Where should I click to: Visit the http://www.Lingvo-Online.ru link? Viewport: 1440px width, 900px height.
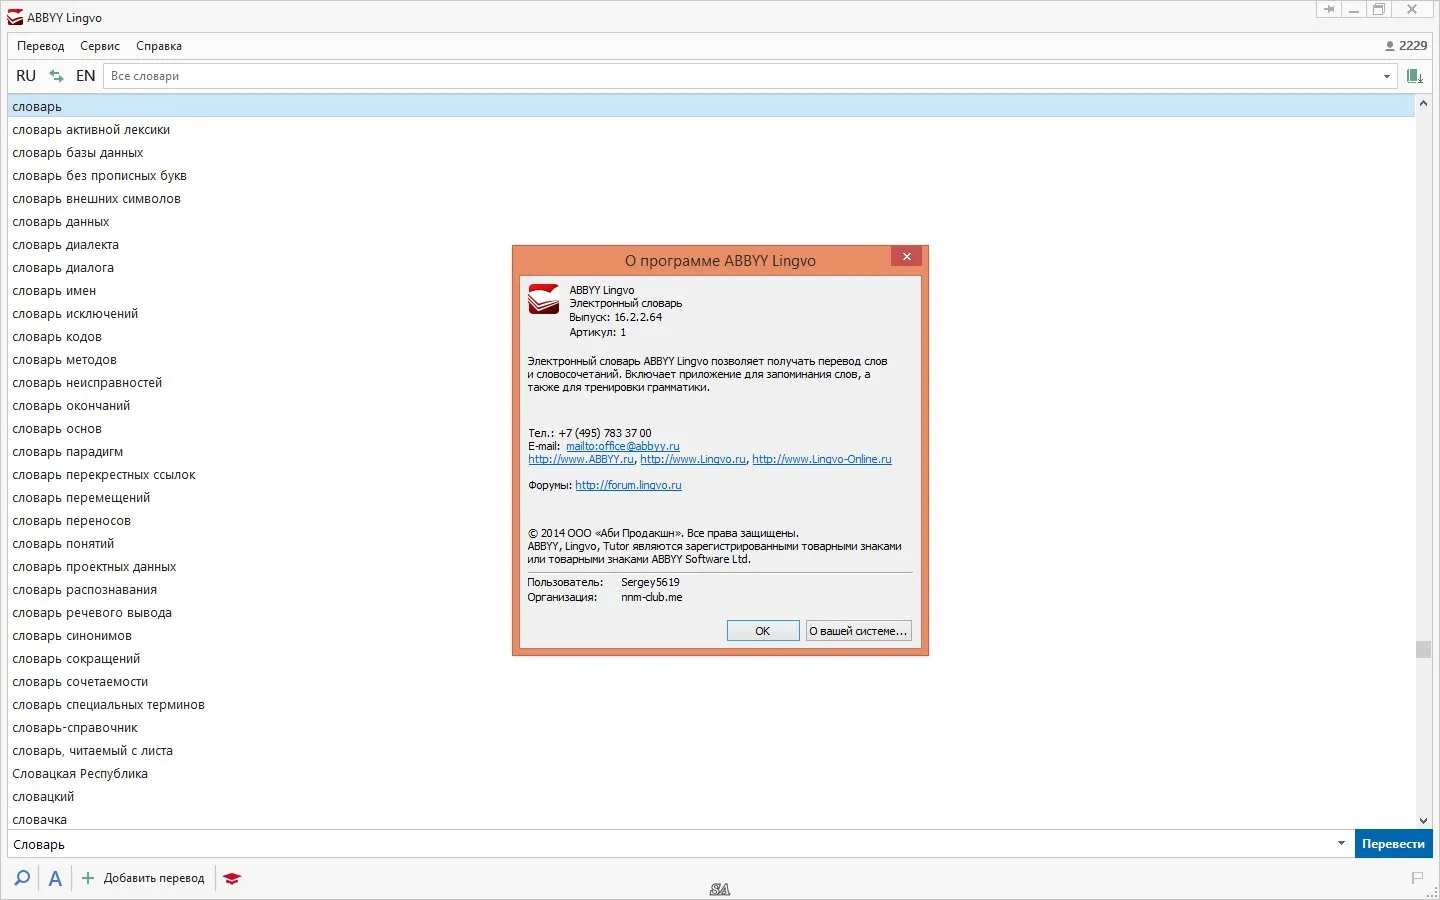[x=822, y=459]
